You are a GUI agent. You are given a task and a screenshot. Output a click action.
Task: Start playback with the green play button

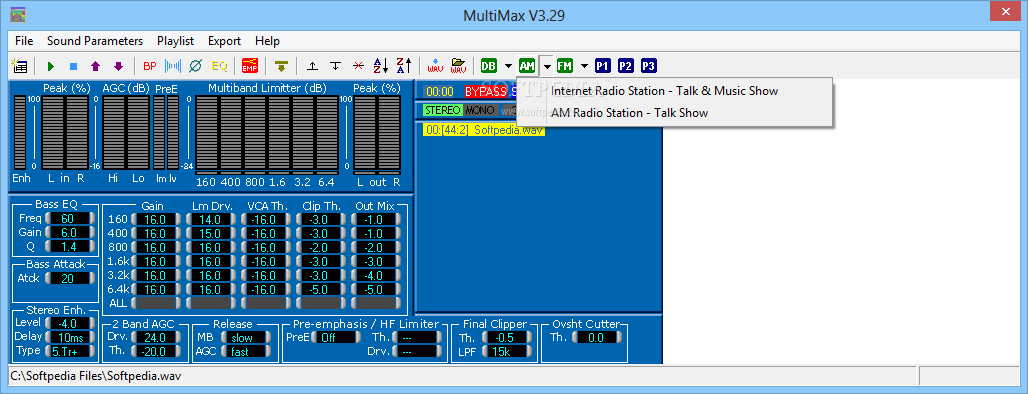[50, 66]
